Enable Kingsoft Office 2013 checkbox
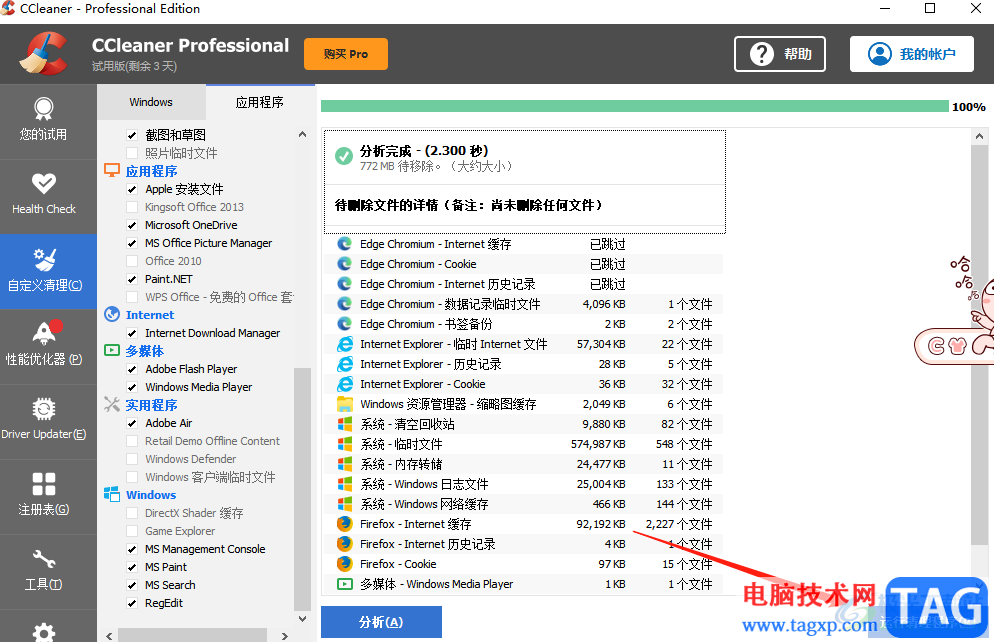994x642 pixels. 132,207
